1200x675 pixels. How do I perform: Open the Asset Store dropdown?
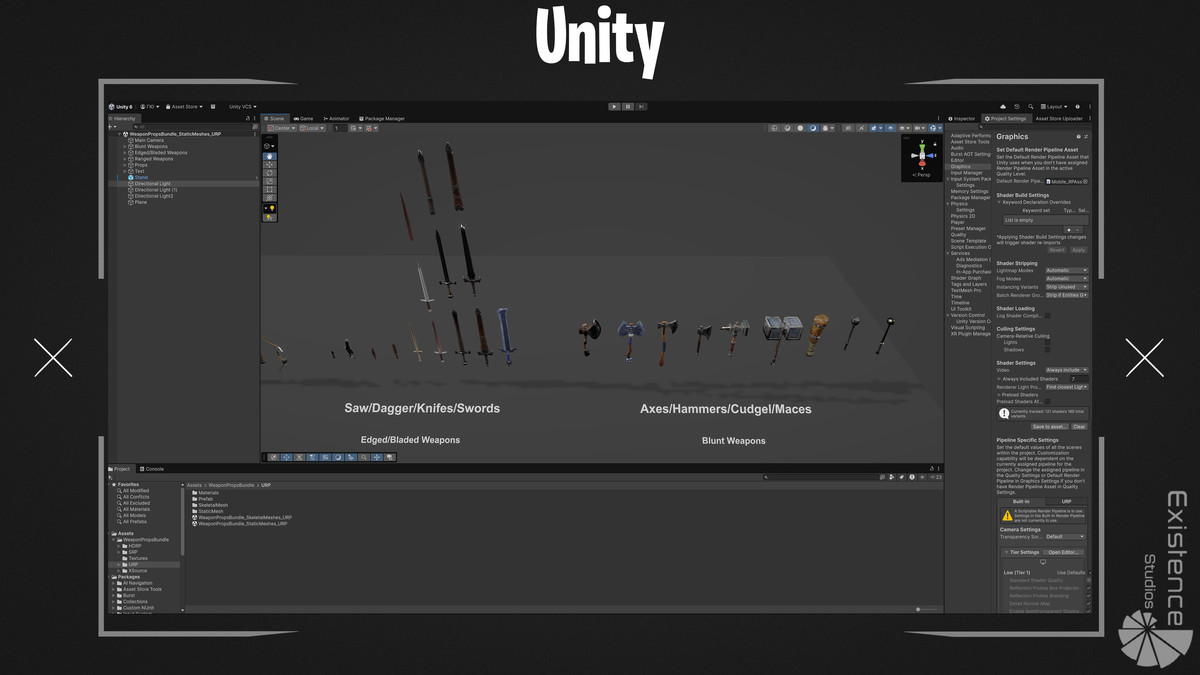184,107
